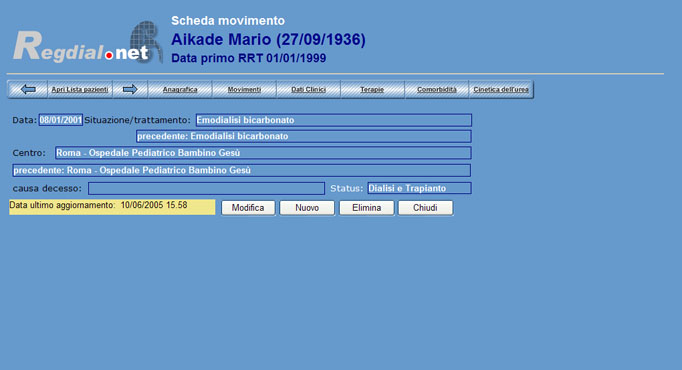Image resolution: width=682 pixels, height=370 pixels.
Task: Open the Cinetica dell'urea section
Action: (501, 89)
